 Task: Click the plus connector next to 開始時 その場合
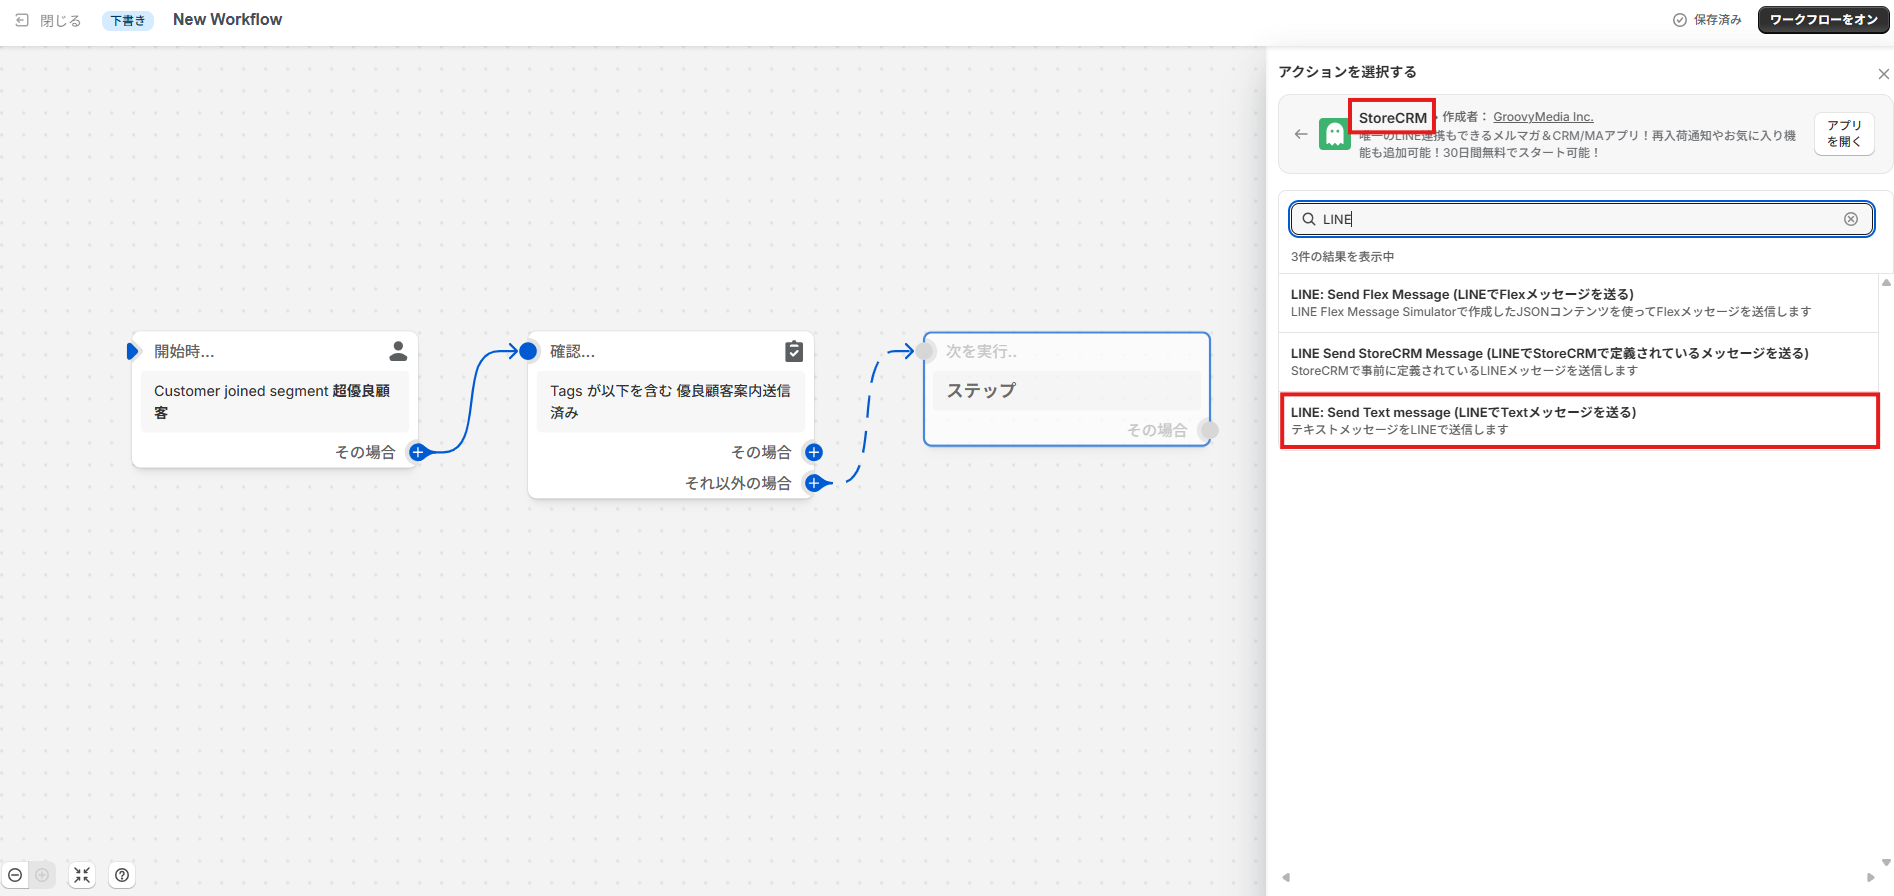418,452
